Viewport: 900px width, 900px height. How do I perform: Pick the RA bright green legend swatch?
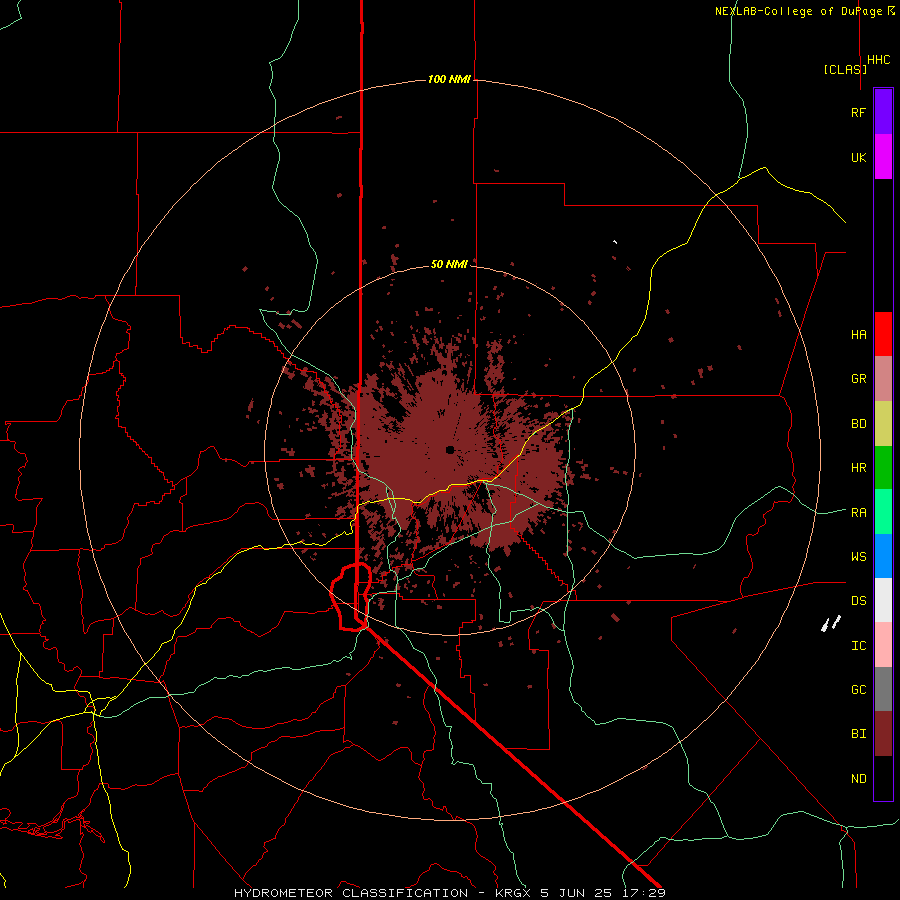coord(883,512)
